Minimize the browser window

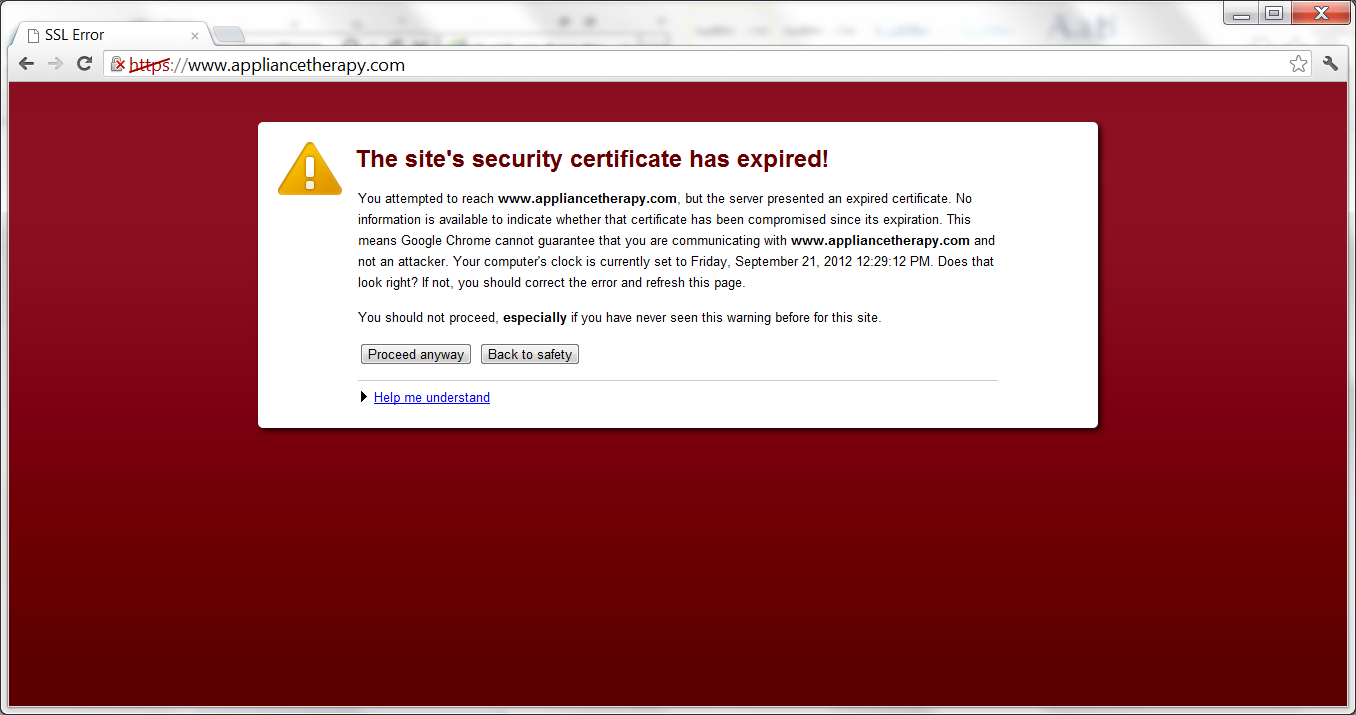(x=1240, y=13)
